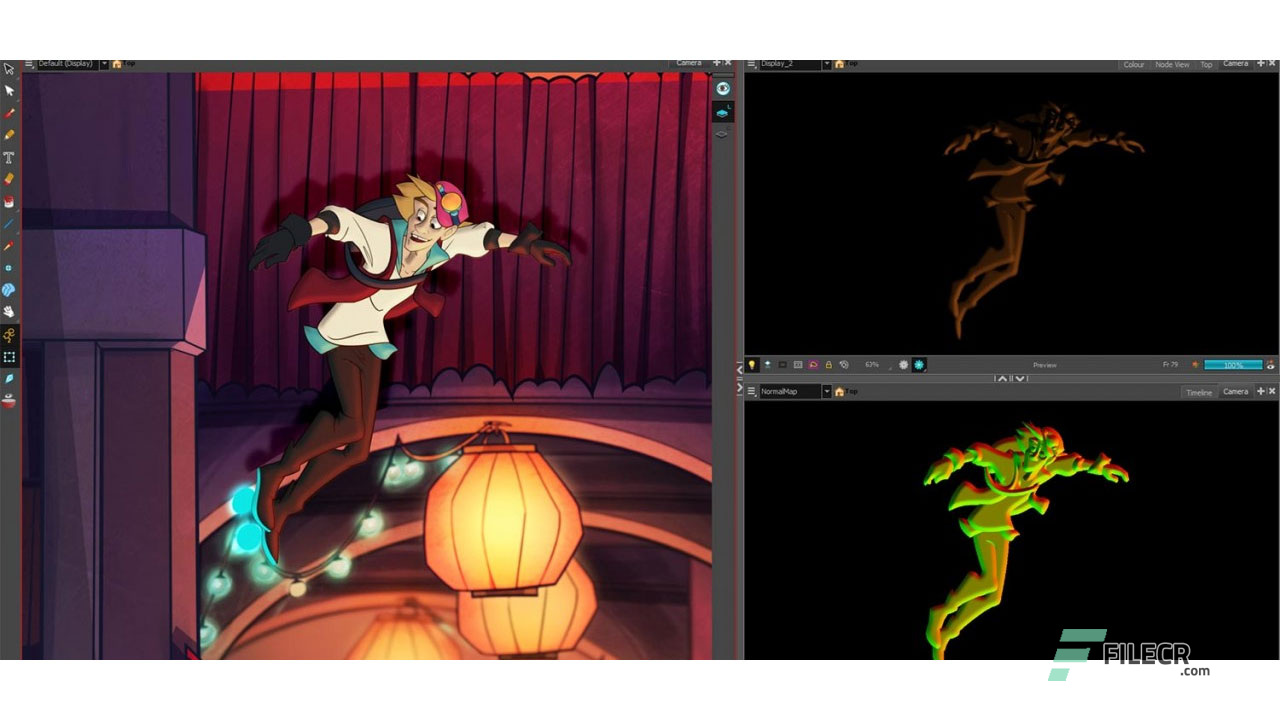This screenshot has height=720, width=1280.
Task: Switch to the Top tab in the upper right panel
Action: point(1206,64)
